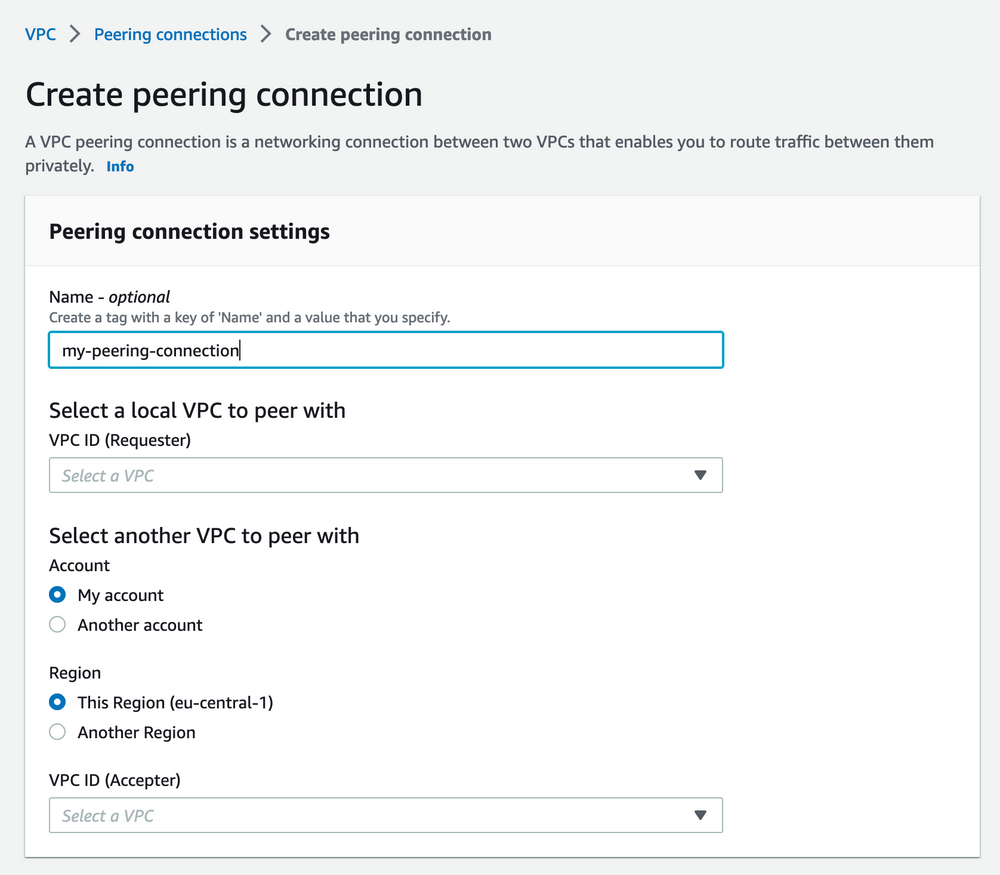Open the VPC ID (Requester) dropdown

pos(385,475)
